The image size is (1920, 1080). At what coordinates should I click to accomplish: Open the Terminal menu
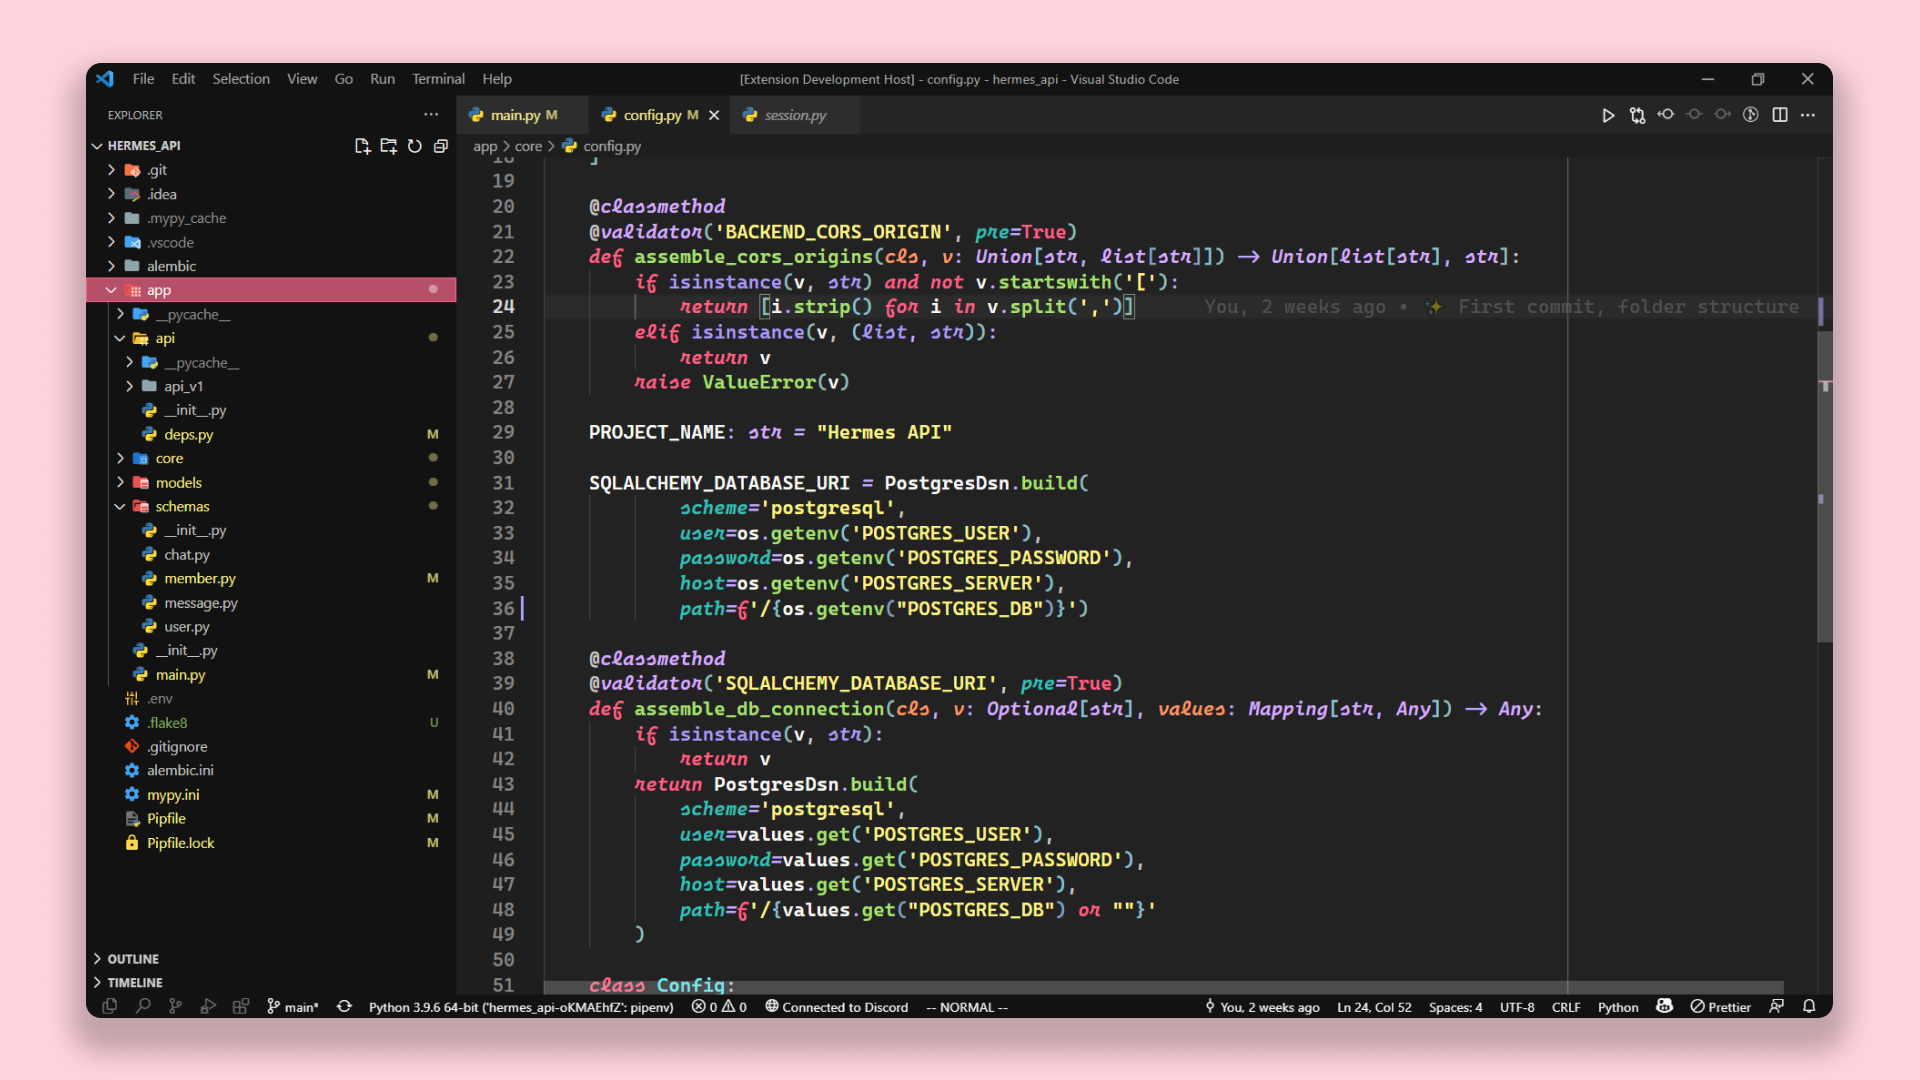point(438,79)
